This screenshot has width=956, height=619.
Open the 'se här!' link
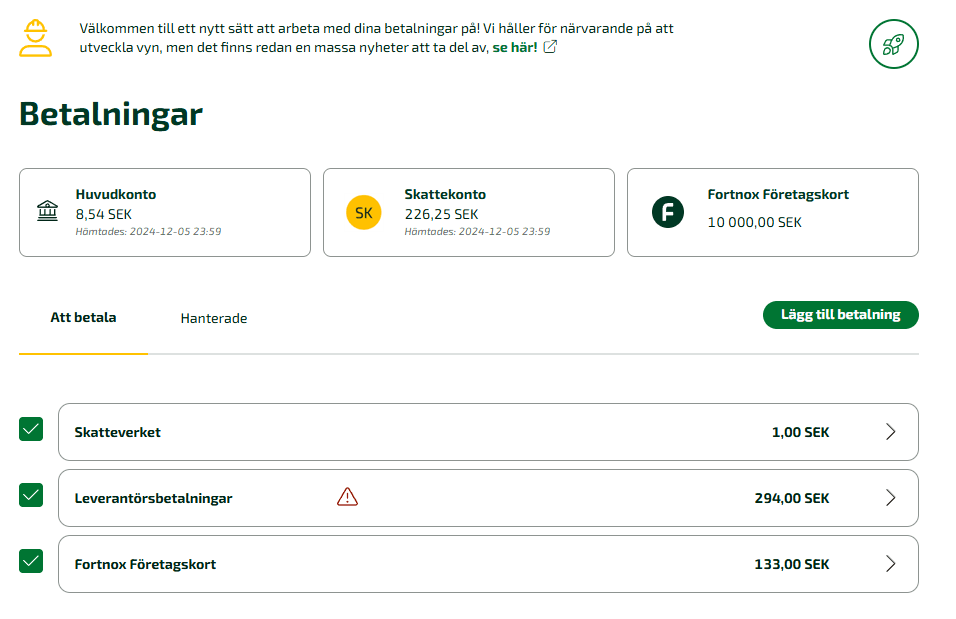click(x=515, y=47)
